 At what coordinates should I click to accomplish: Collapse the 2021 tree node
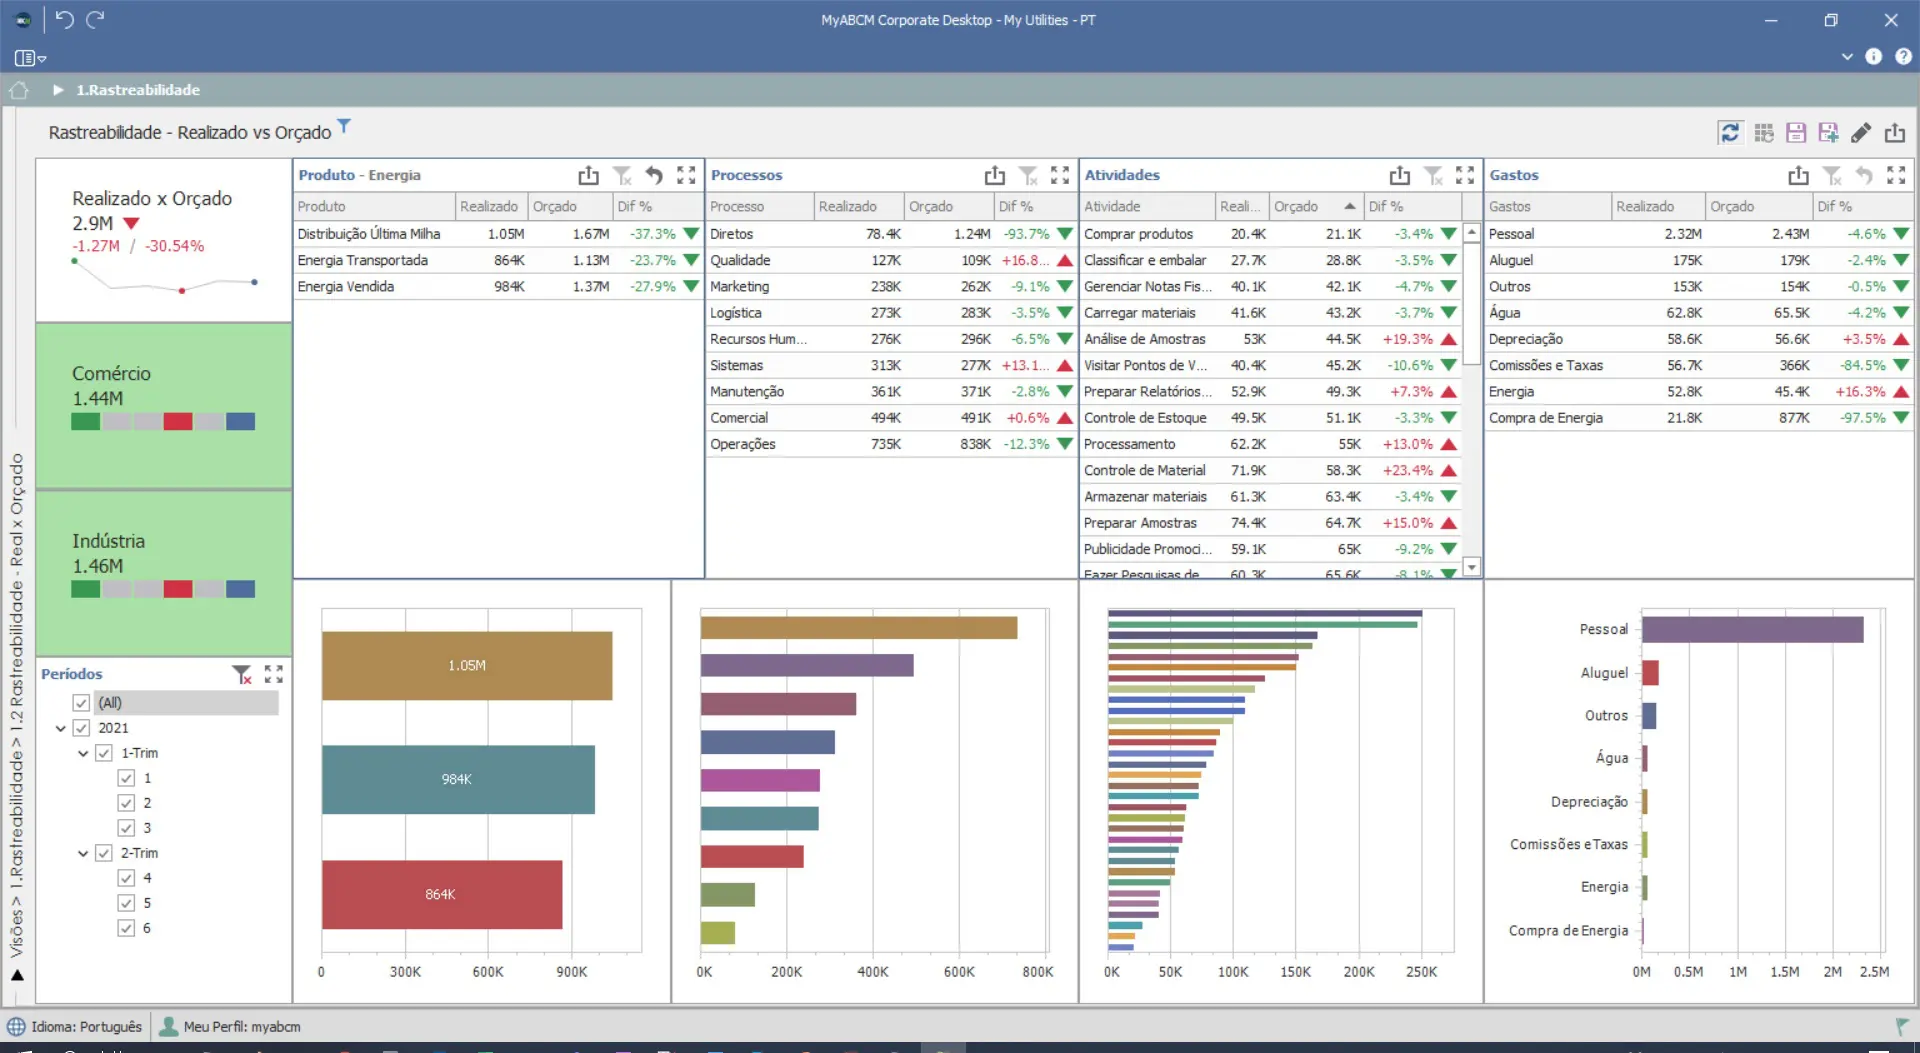[x=61, y=728]
